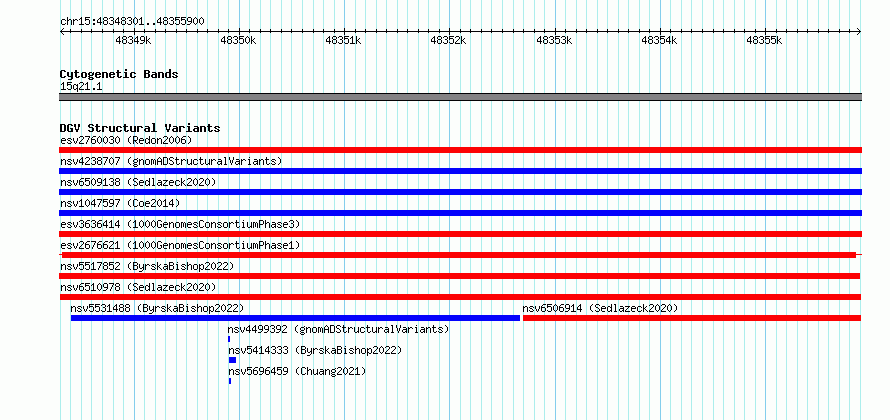Select the small blue block under nsv5414333
The image size is (890, 420).
(232, 360)
